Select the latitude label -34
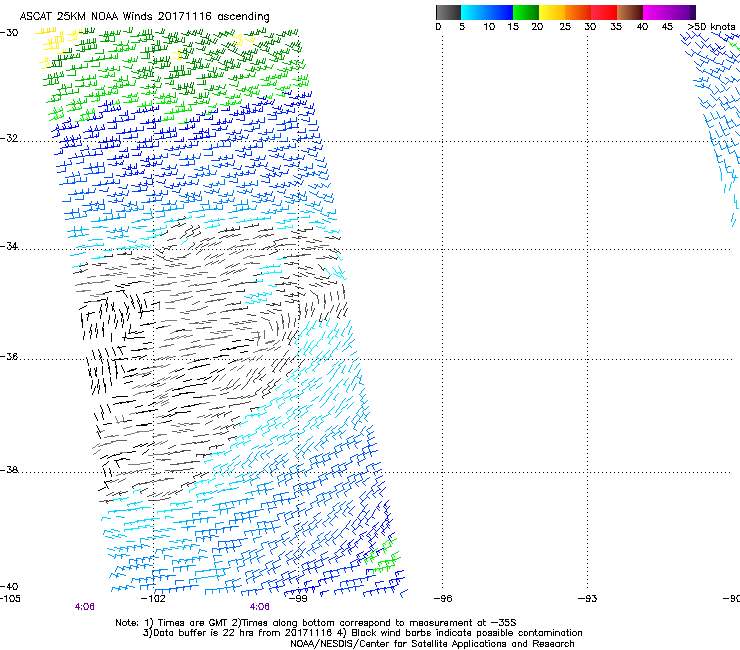 coord(9,246)
